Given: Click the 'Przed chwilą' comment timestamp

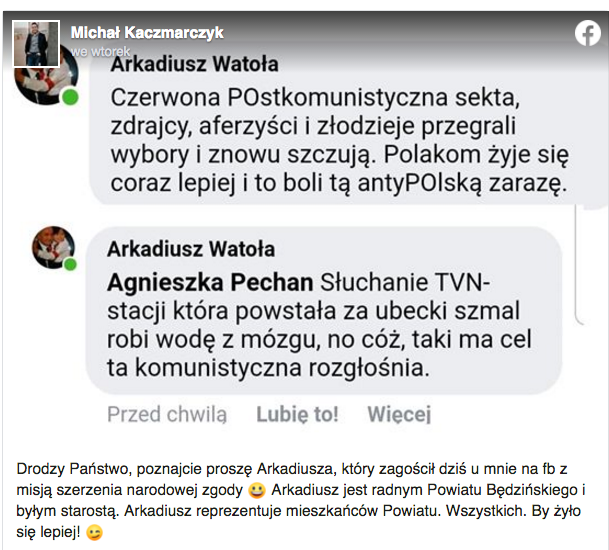Looking at the screenshot, I should point(167,414).
